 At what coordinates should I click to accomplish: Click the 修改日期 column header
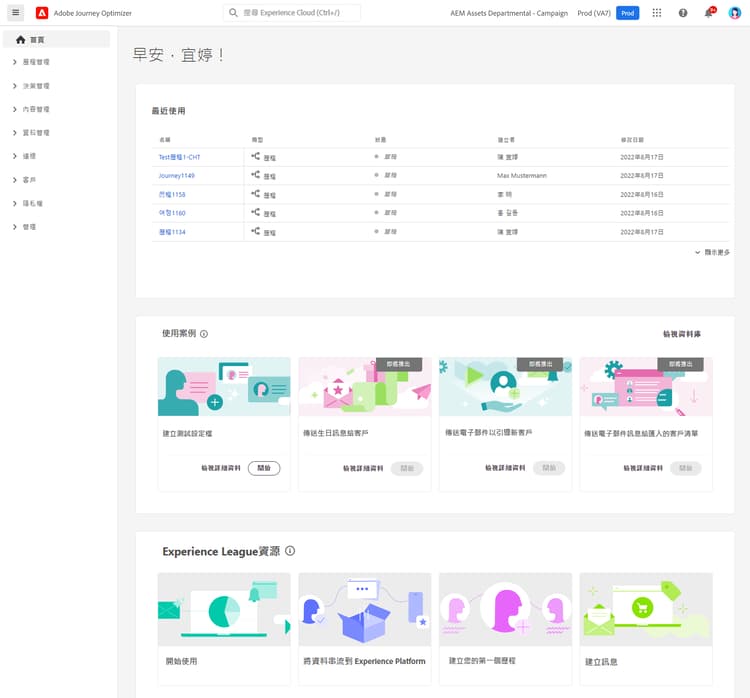(632, 140)
